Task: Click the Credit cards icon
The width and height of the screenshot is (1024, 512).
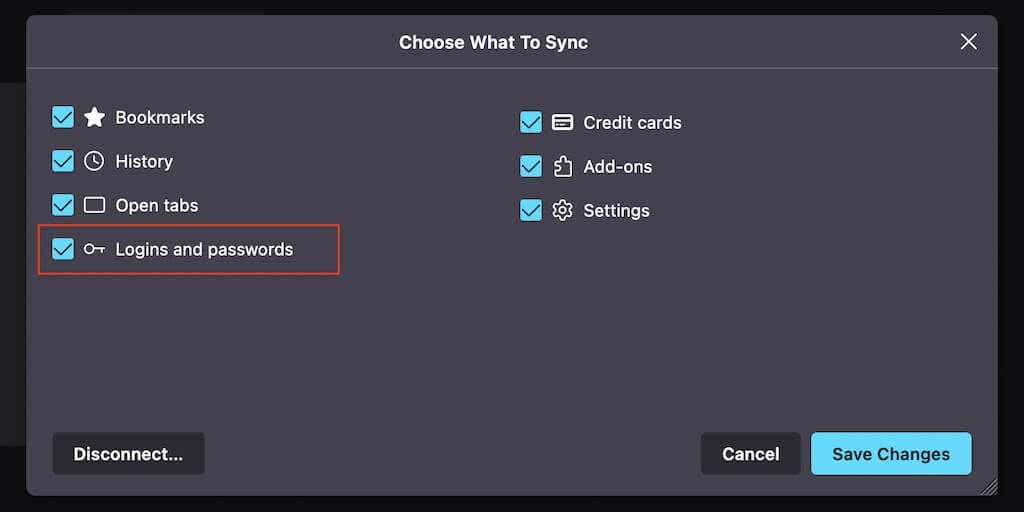Action: tap(562, 123)
